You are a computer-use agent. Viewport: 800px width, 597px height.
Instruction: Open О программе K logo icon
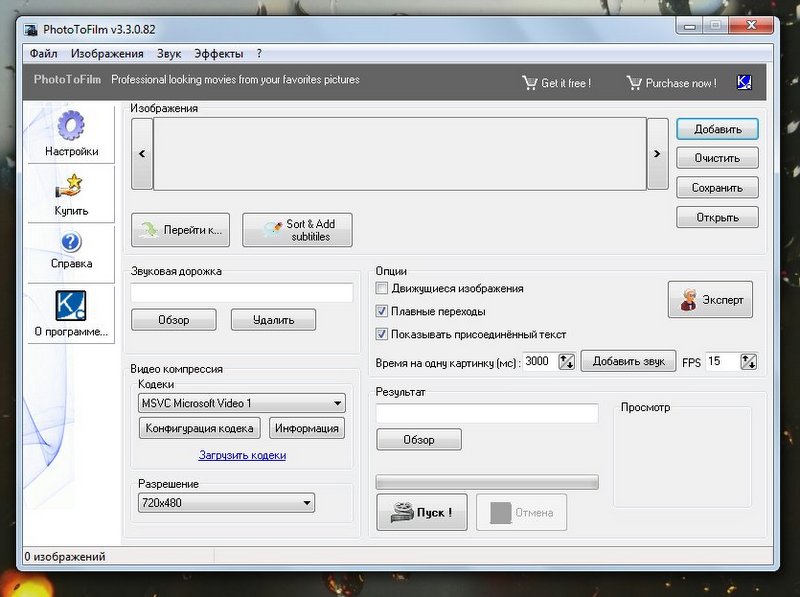tap(70, 306)
